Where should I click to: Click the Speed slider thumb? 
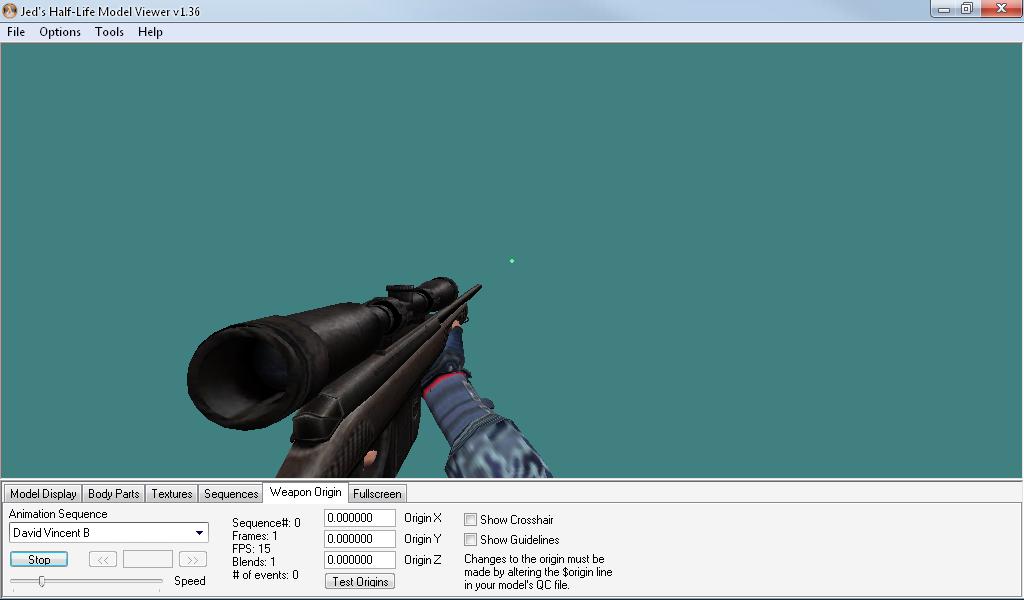pyautogui.click(x=42, y=580)
